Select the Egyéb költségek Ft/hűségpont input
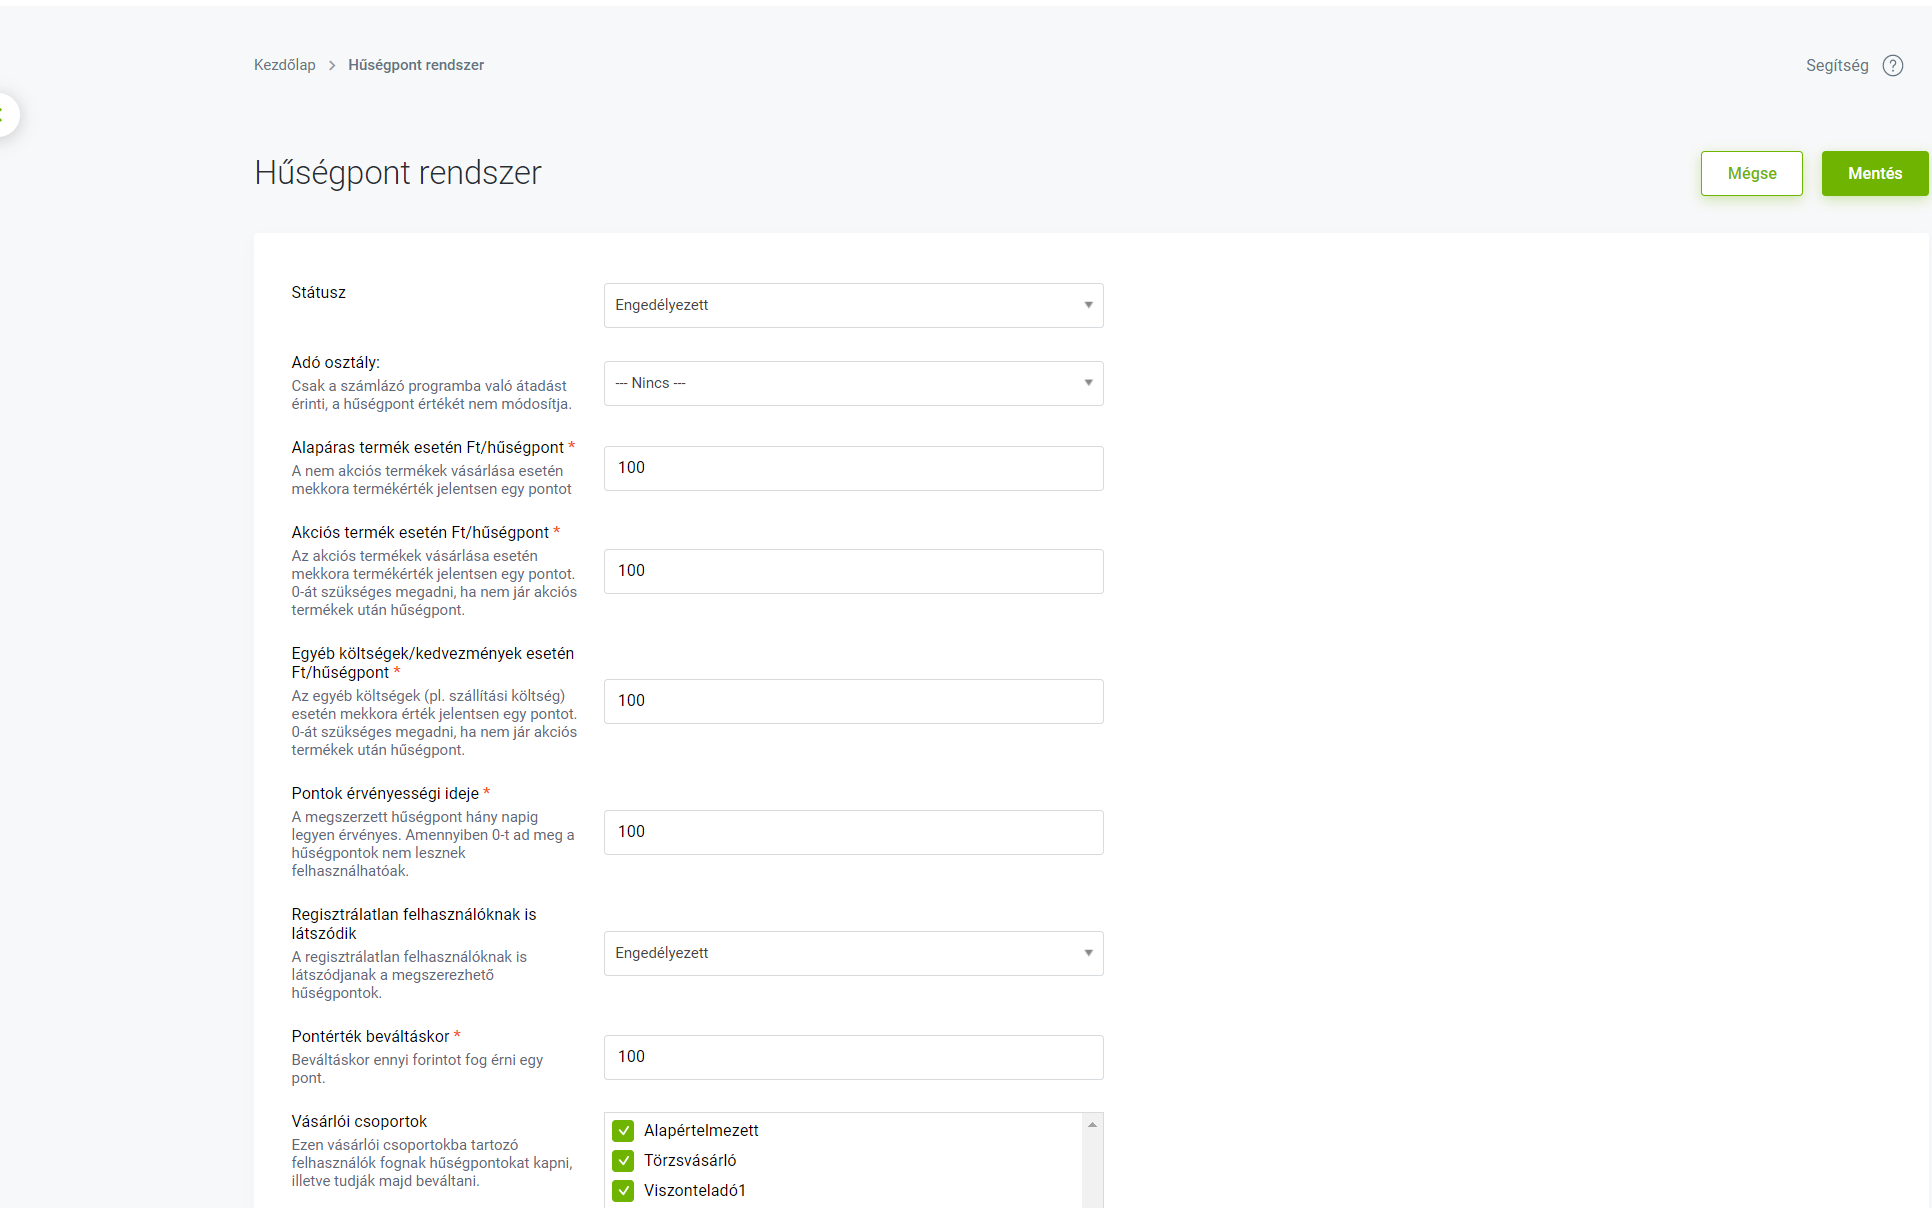The width and height of the screenshot is (1932, 1208). tap(853, 701)
